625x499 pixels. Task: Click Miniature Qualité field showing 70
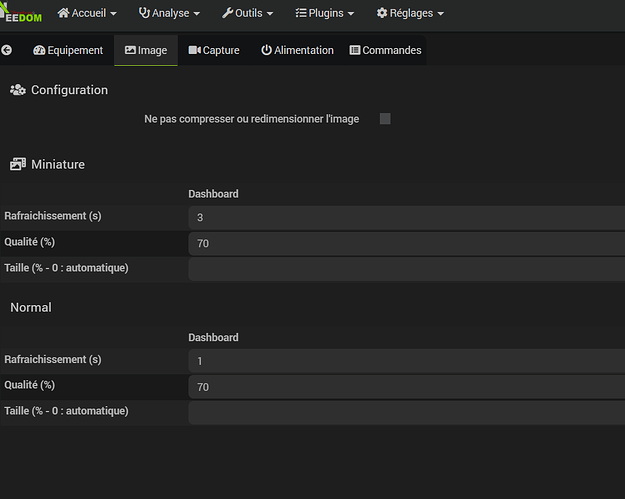407,244
